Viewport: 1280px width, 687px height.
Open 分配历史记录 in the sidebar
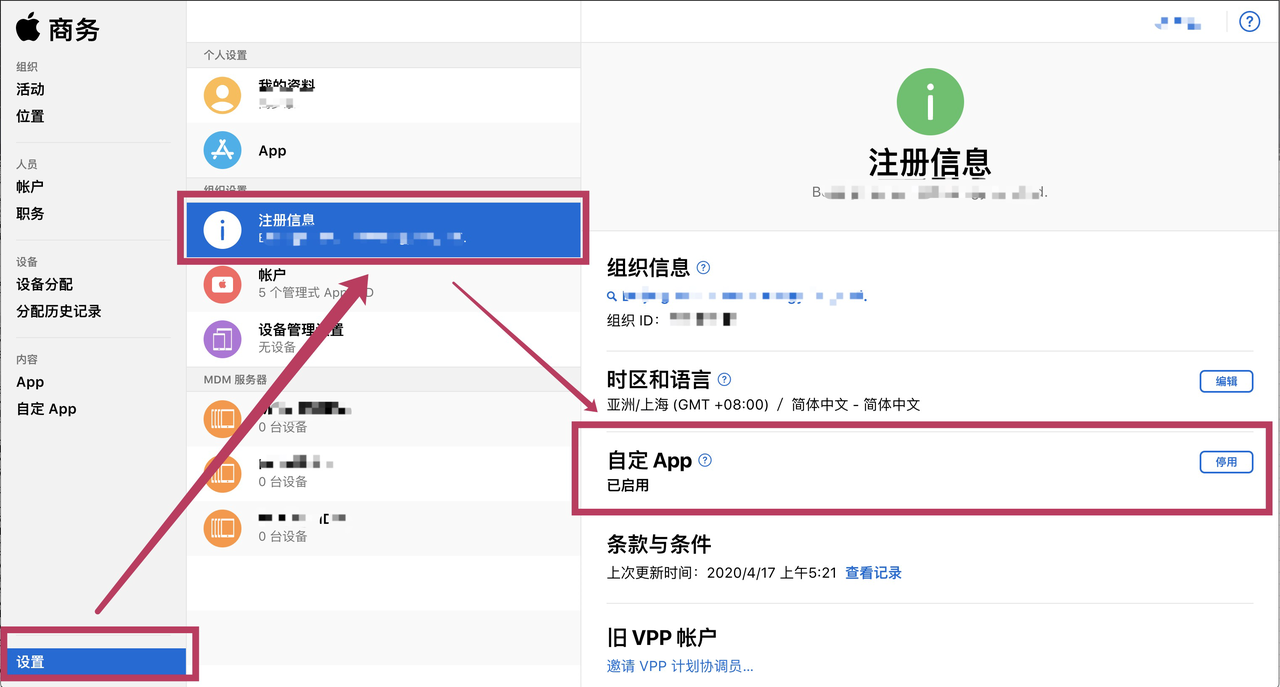click(59, 312)
